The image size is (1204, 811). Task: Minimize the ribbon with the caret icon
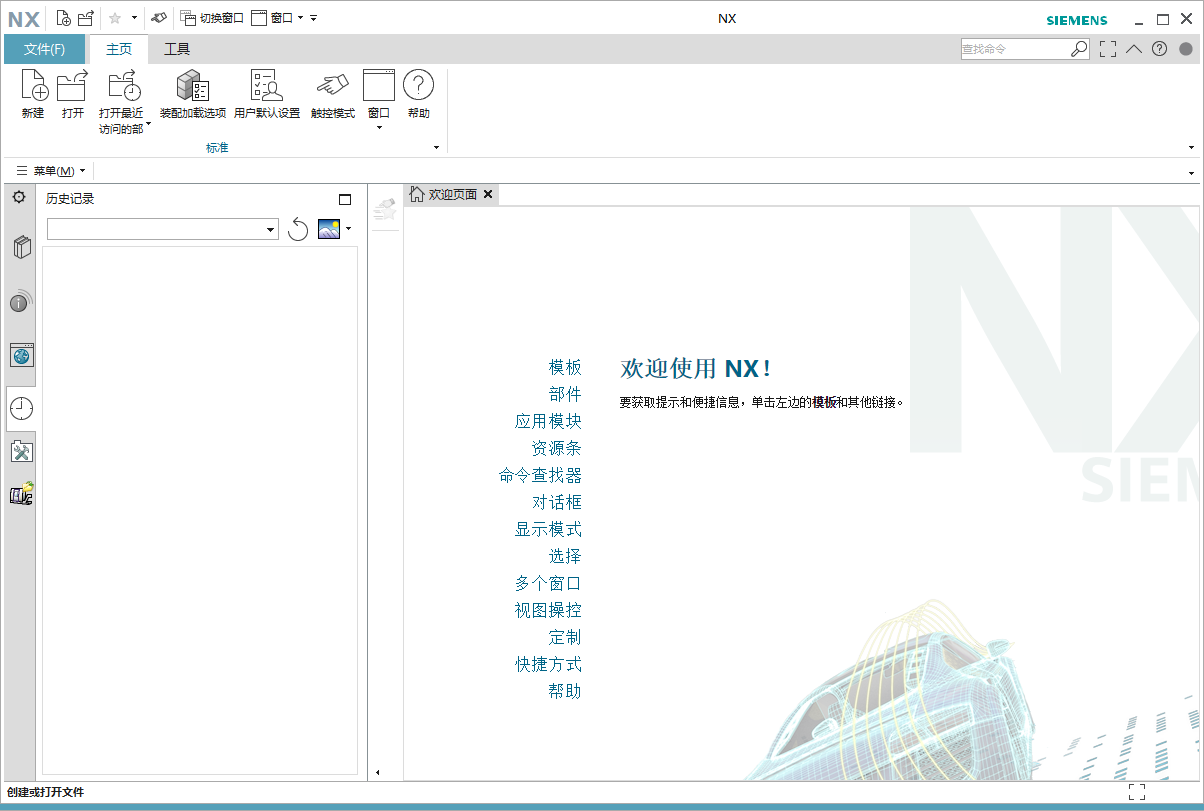[x=1134, y=48]
